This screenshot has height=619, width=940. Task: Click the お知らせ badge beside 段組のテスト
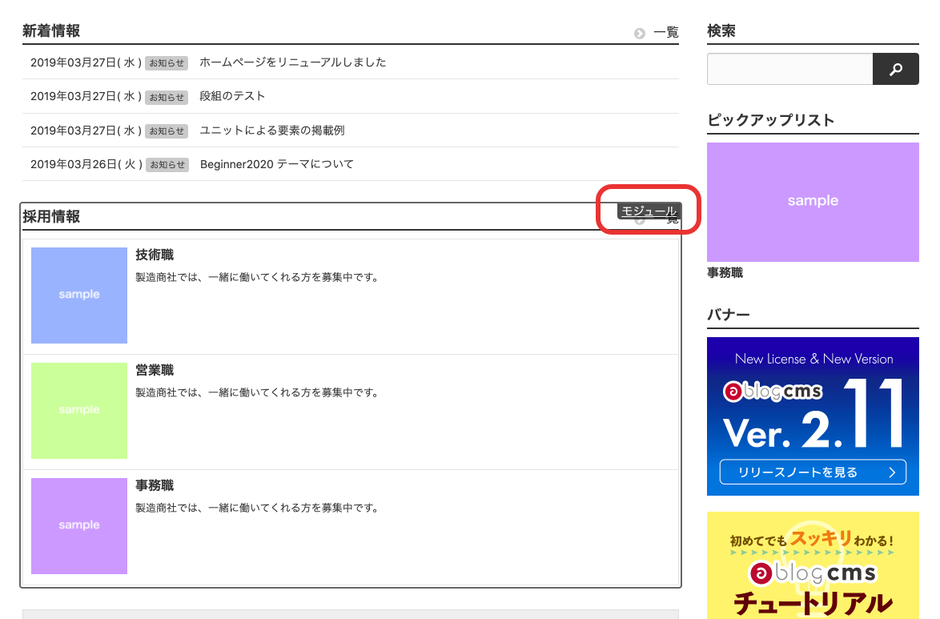[166, 96]
